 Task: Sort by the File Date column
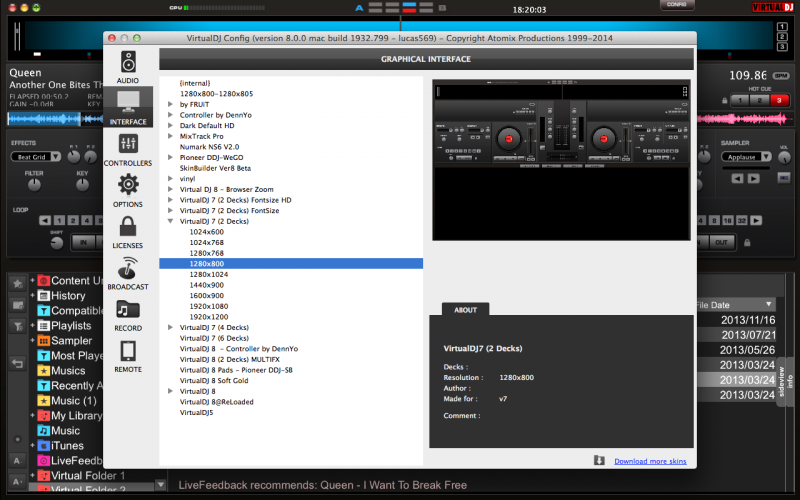734,304
